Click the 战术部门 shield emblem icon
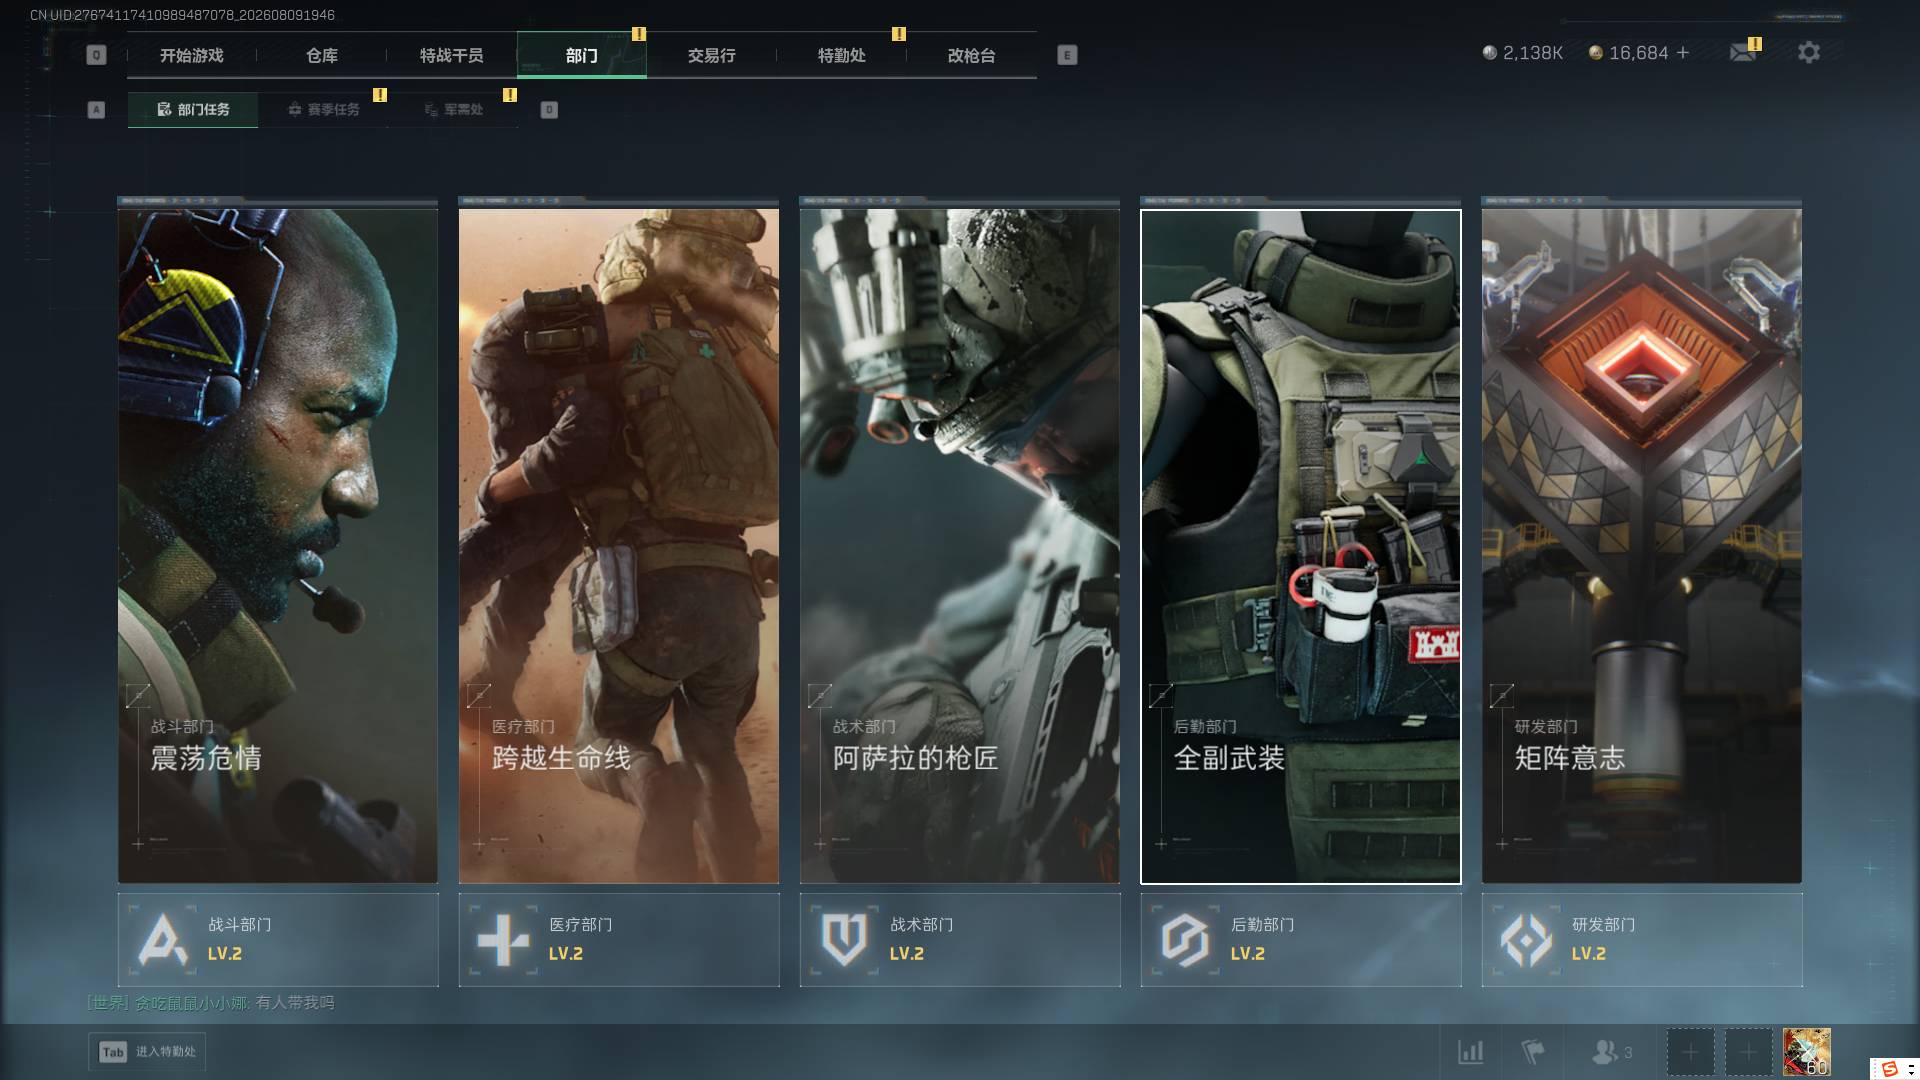Viewport: 1920px width, 1080px height. coord(844,940)
